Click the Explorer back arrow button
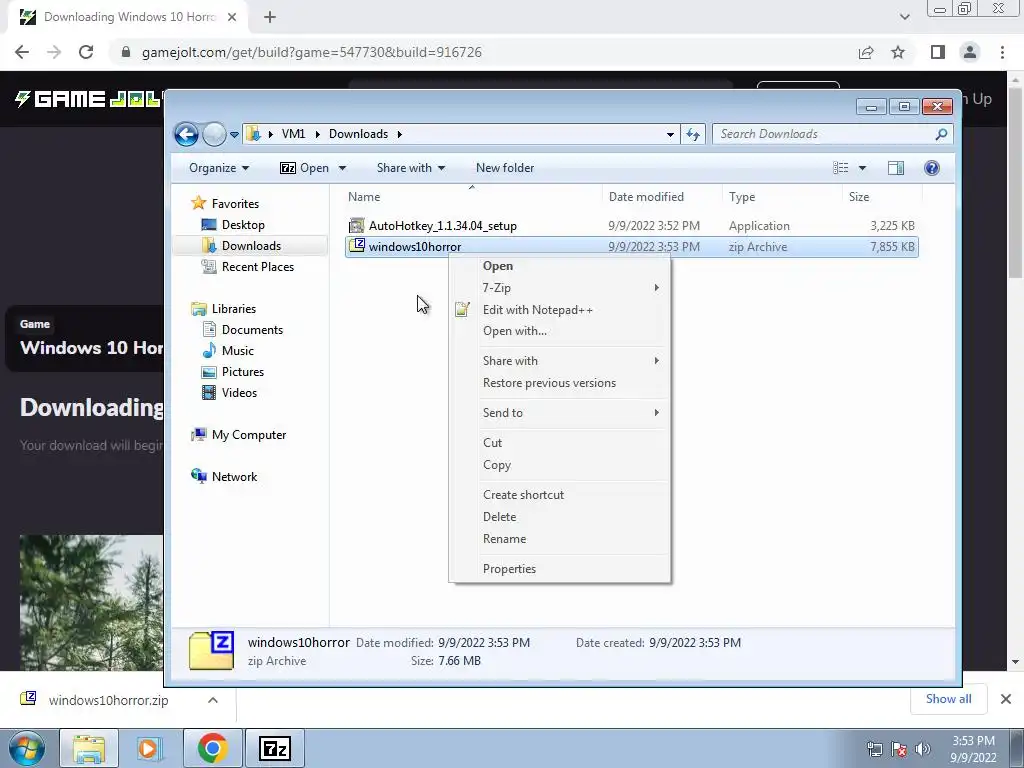 [x=186, y=135]
